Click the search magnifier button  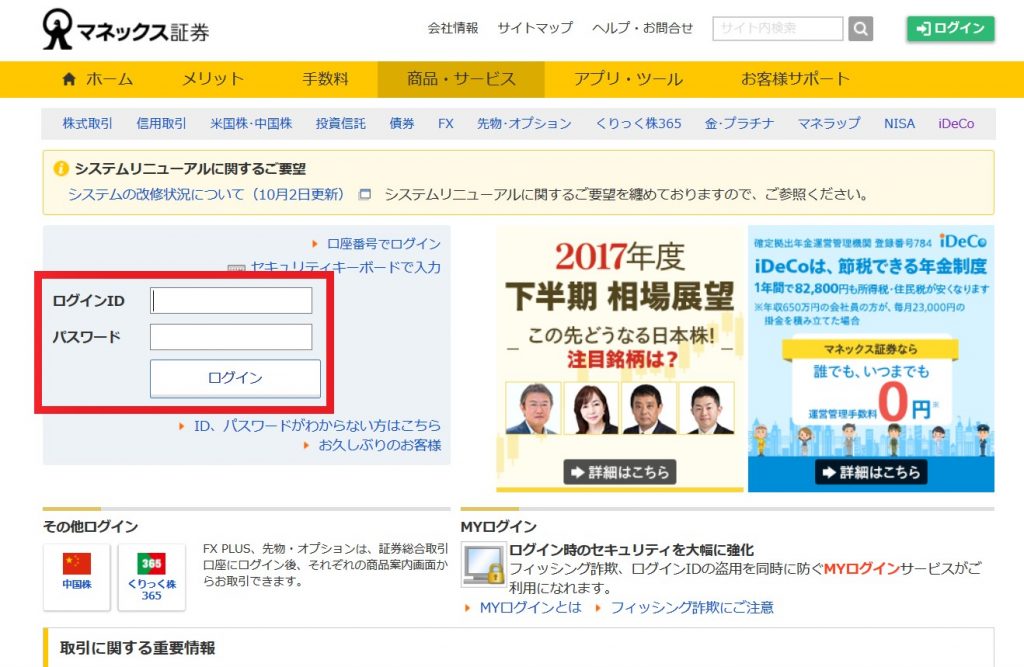click(861, 29)
